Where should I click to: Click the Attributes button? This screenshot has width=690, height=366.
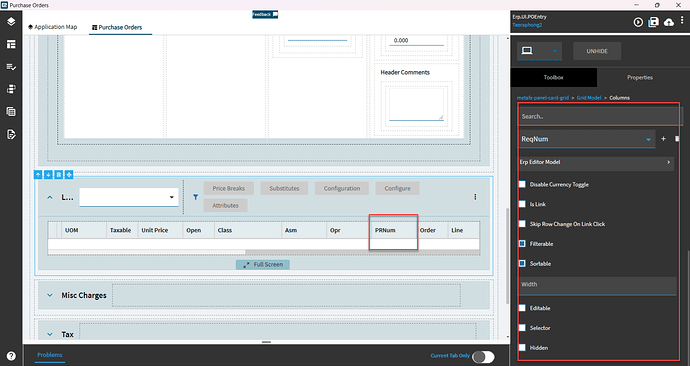coord(225,205)
